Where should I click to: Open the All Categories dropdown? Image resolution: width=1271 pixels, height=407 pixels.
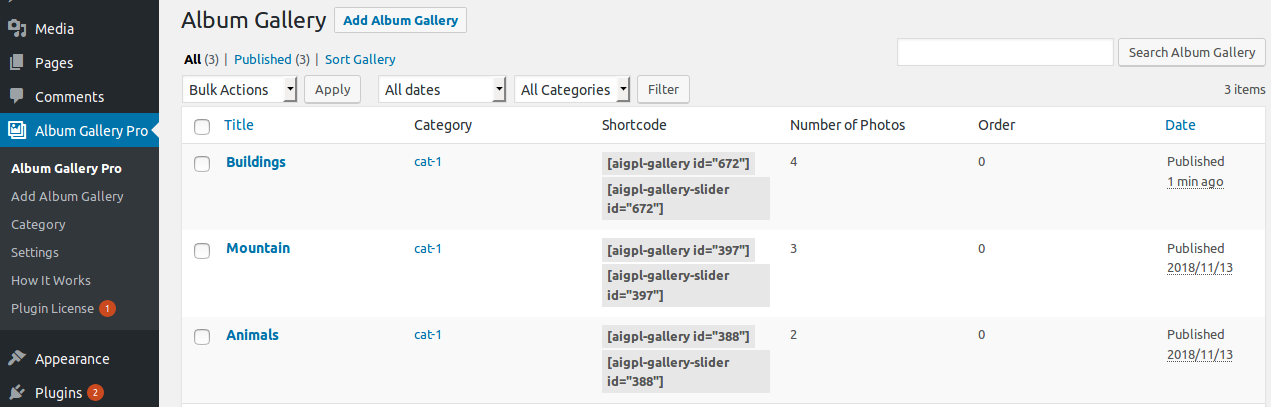tap(573, 90)
